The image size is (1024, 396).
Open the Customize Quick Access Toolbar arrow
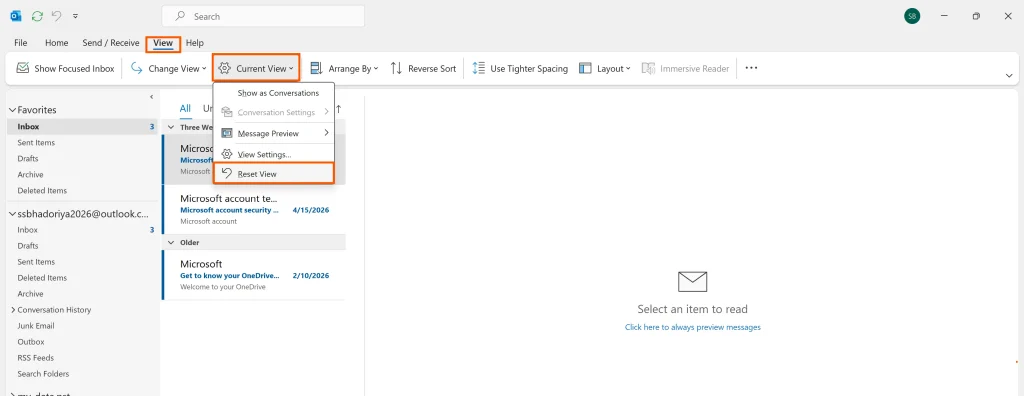point(76,16)
